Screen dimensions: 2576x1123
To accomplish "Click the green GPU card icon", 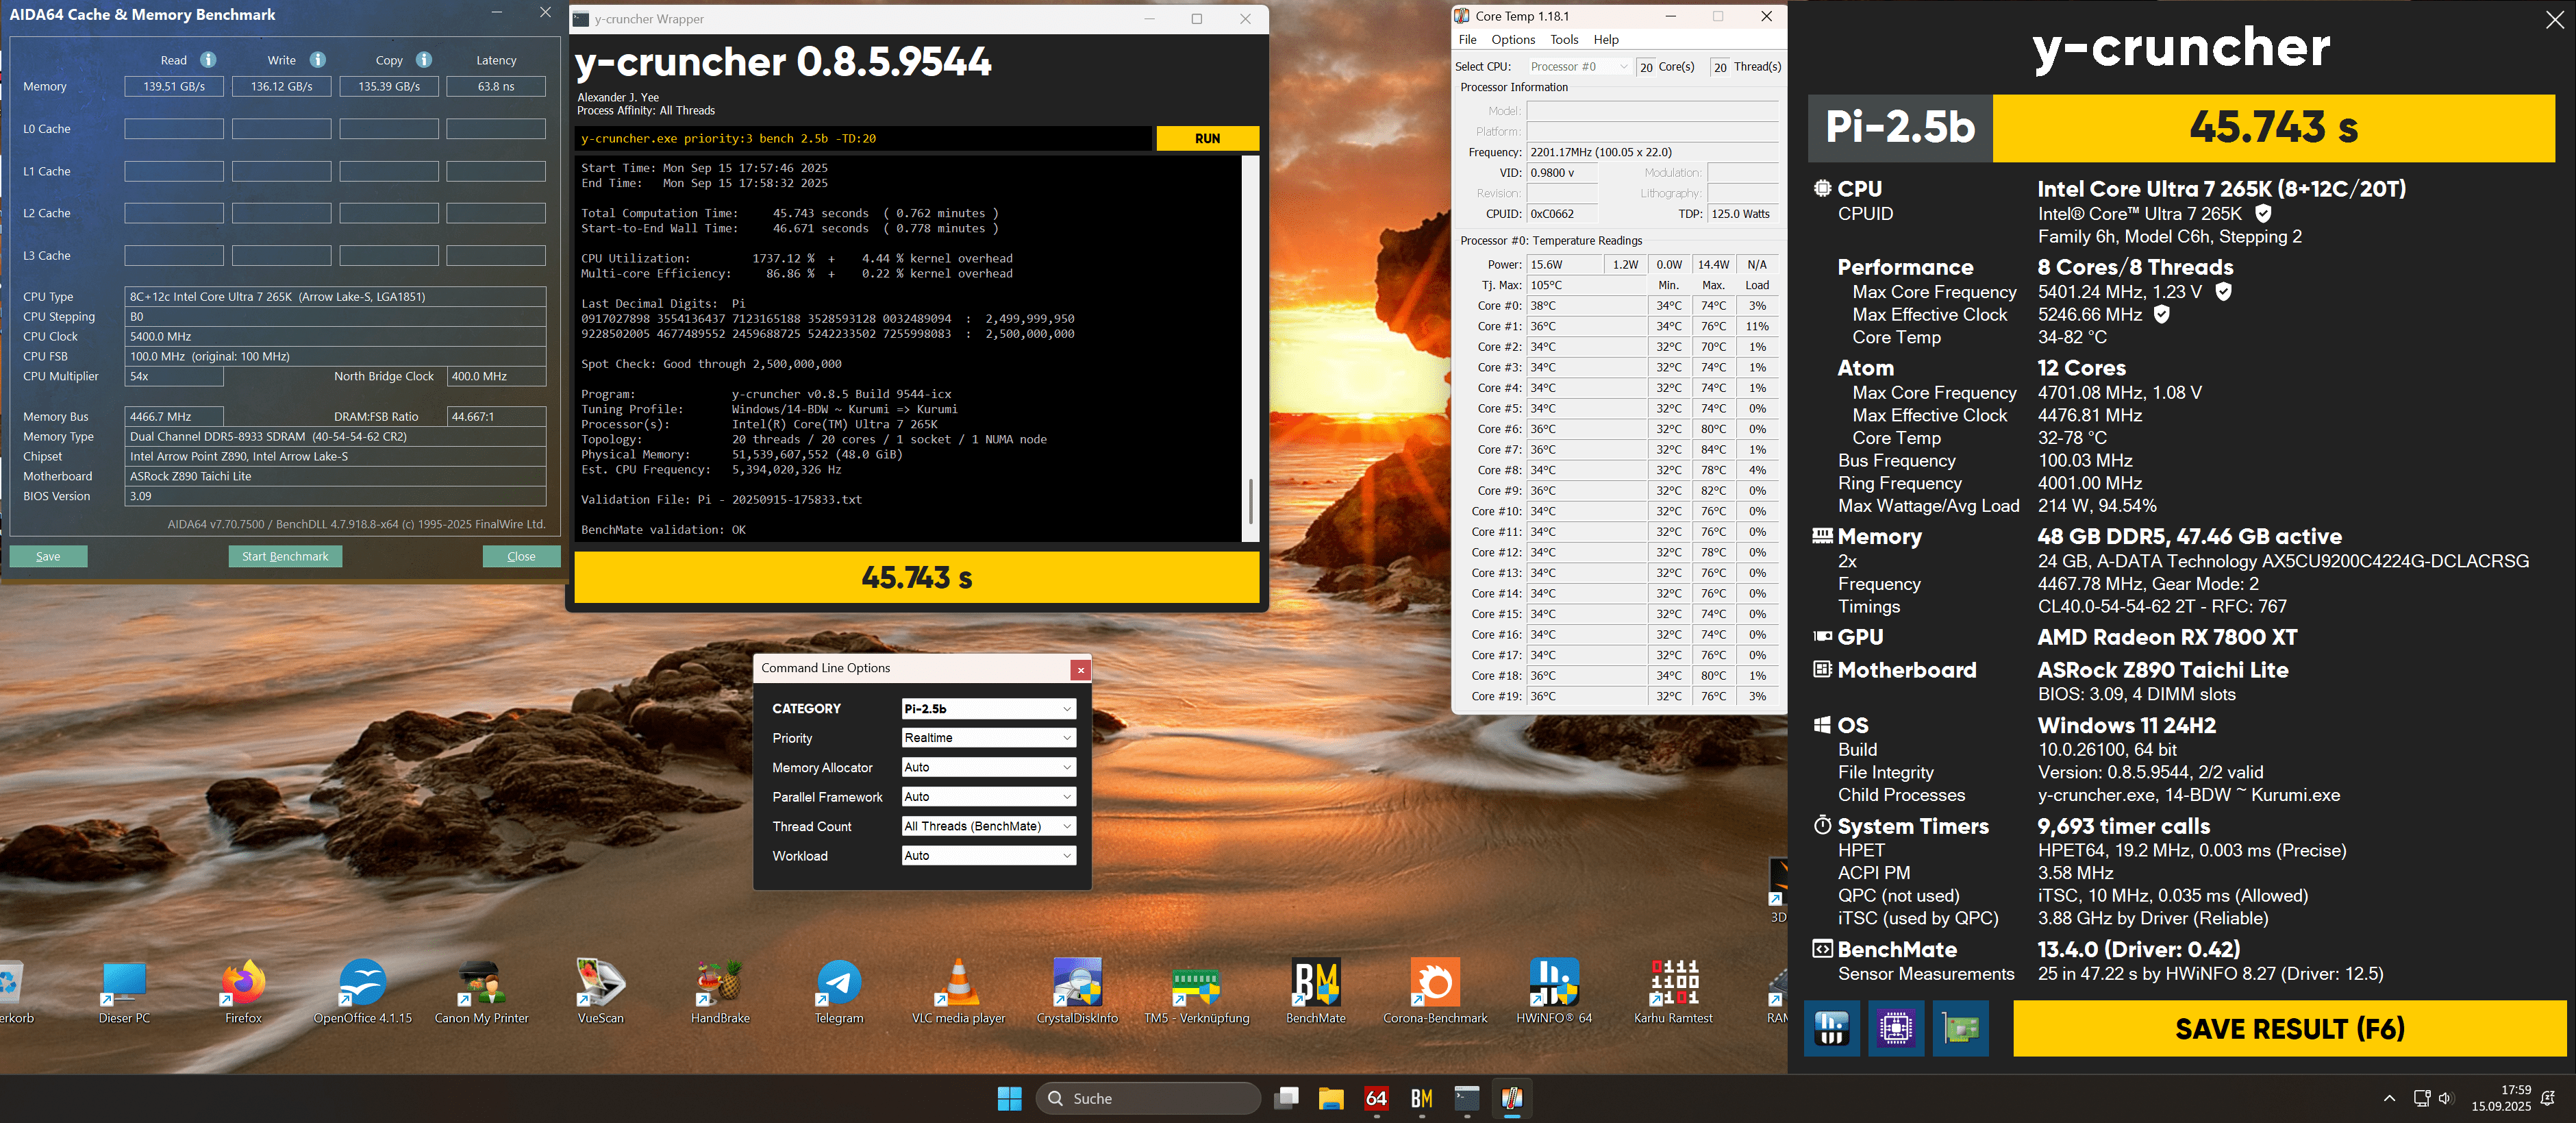I will tap(1960, 1028).
